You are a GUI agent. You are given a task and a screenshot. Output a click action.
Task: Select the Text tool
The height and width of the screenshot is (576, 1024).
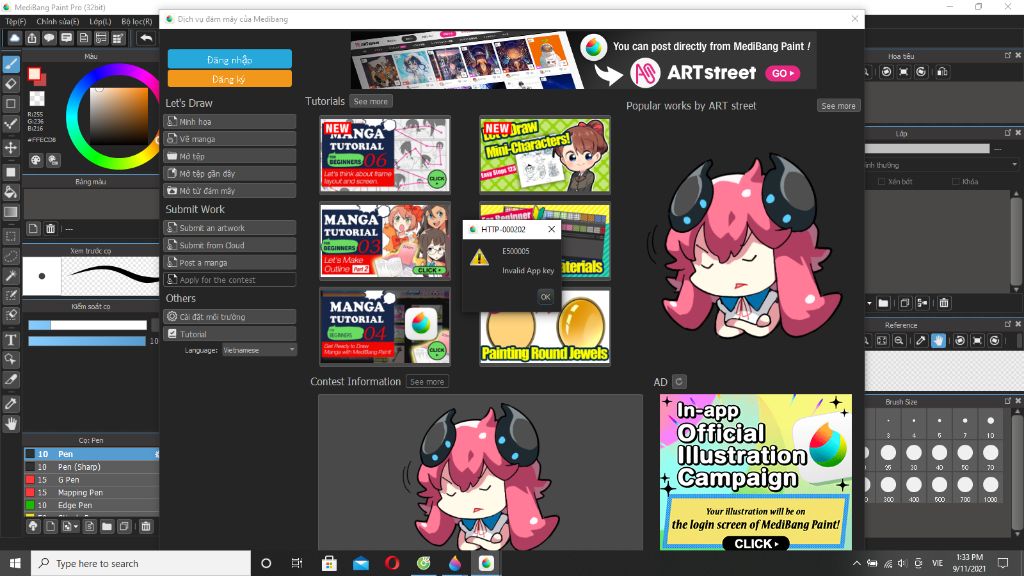11,340
